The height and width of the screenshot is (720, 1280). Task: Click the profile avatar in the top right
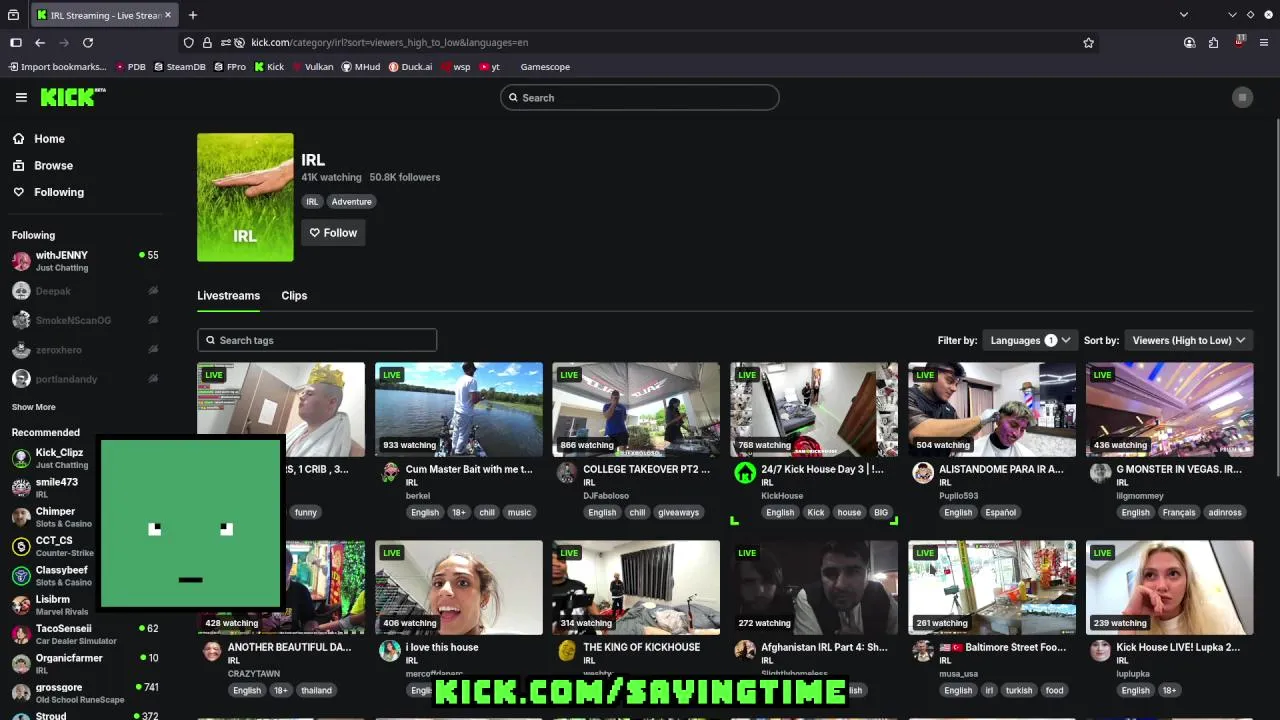pos(1242,97)
